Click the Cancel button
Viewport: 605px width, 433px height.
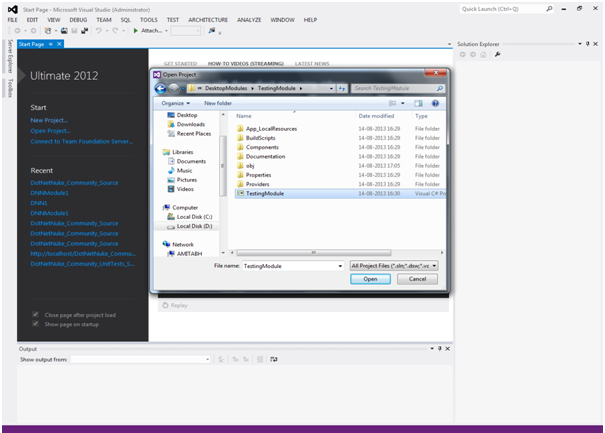417,279
